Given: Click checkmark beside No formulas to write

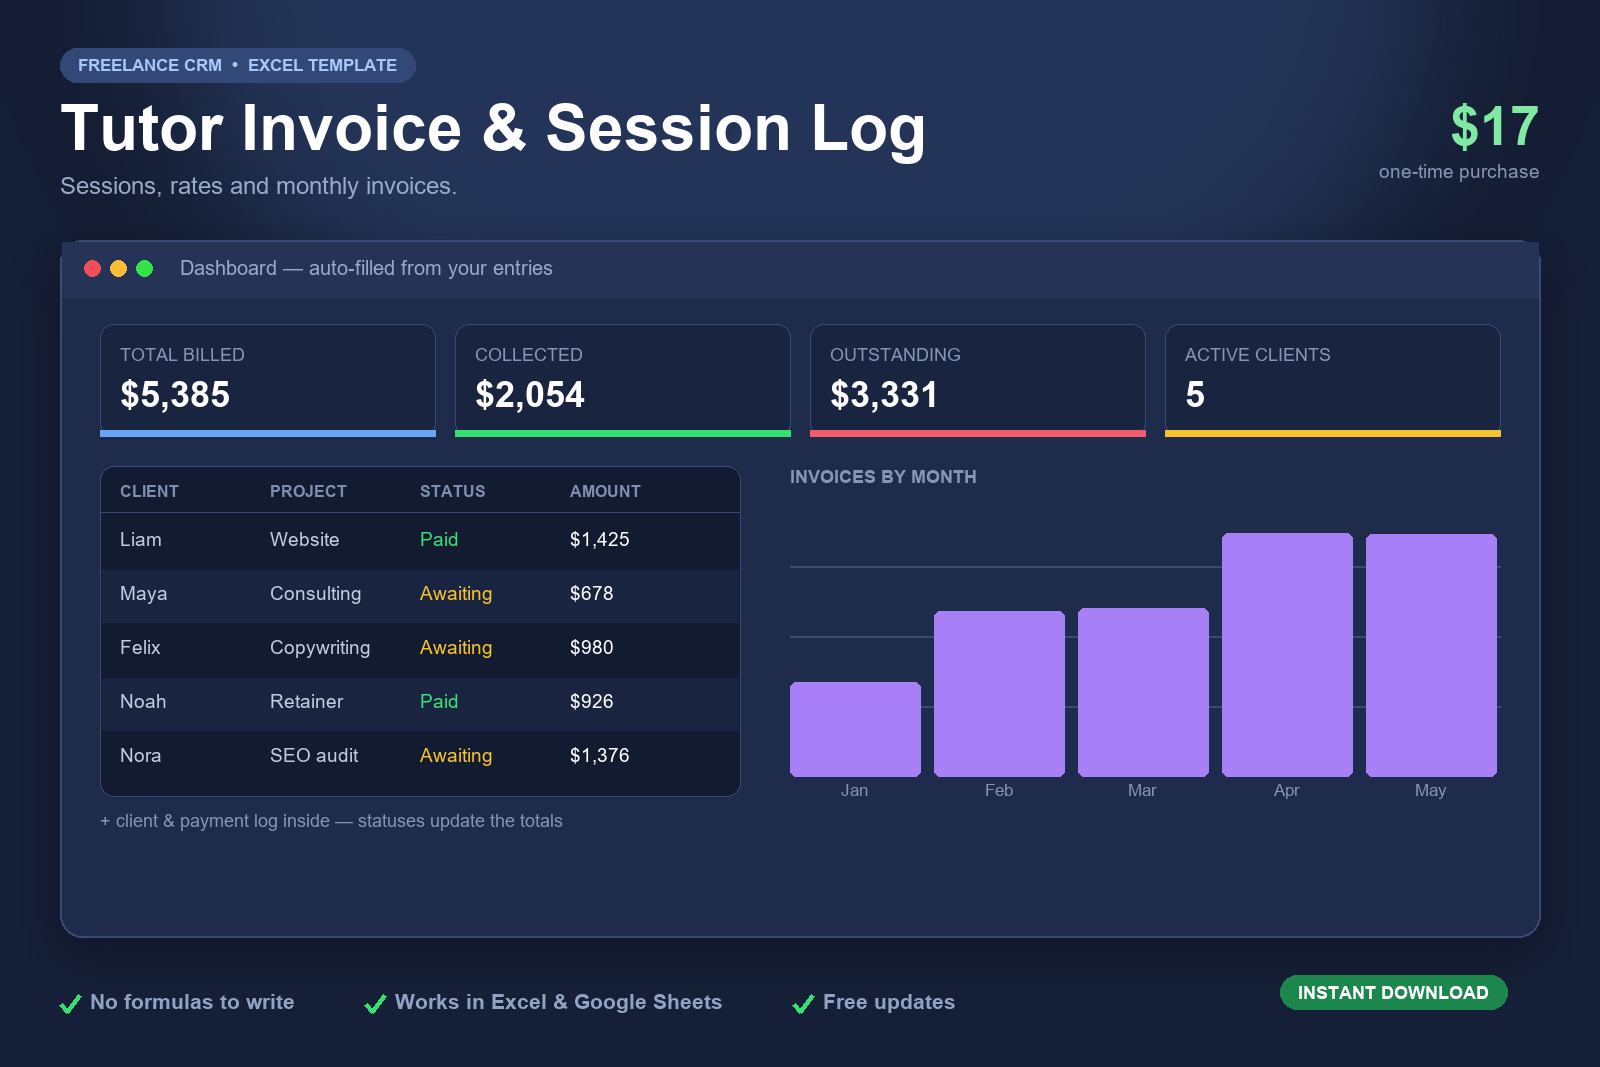Looking at the screenshot, I should [x=71, y=1003].
